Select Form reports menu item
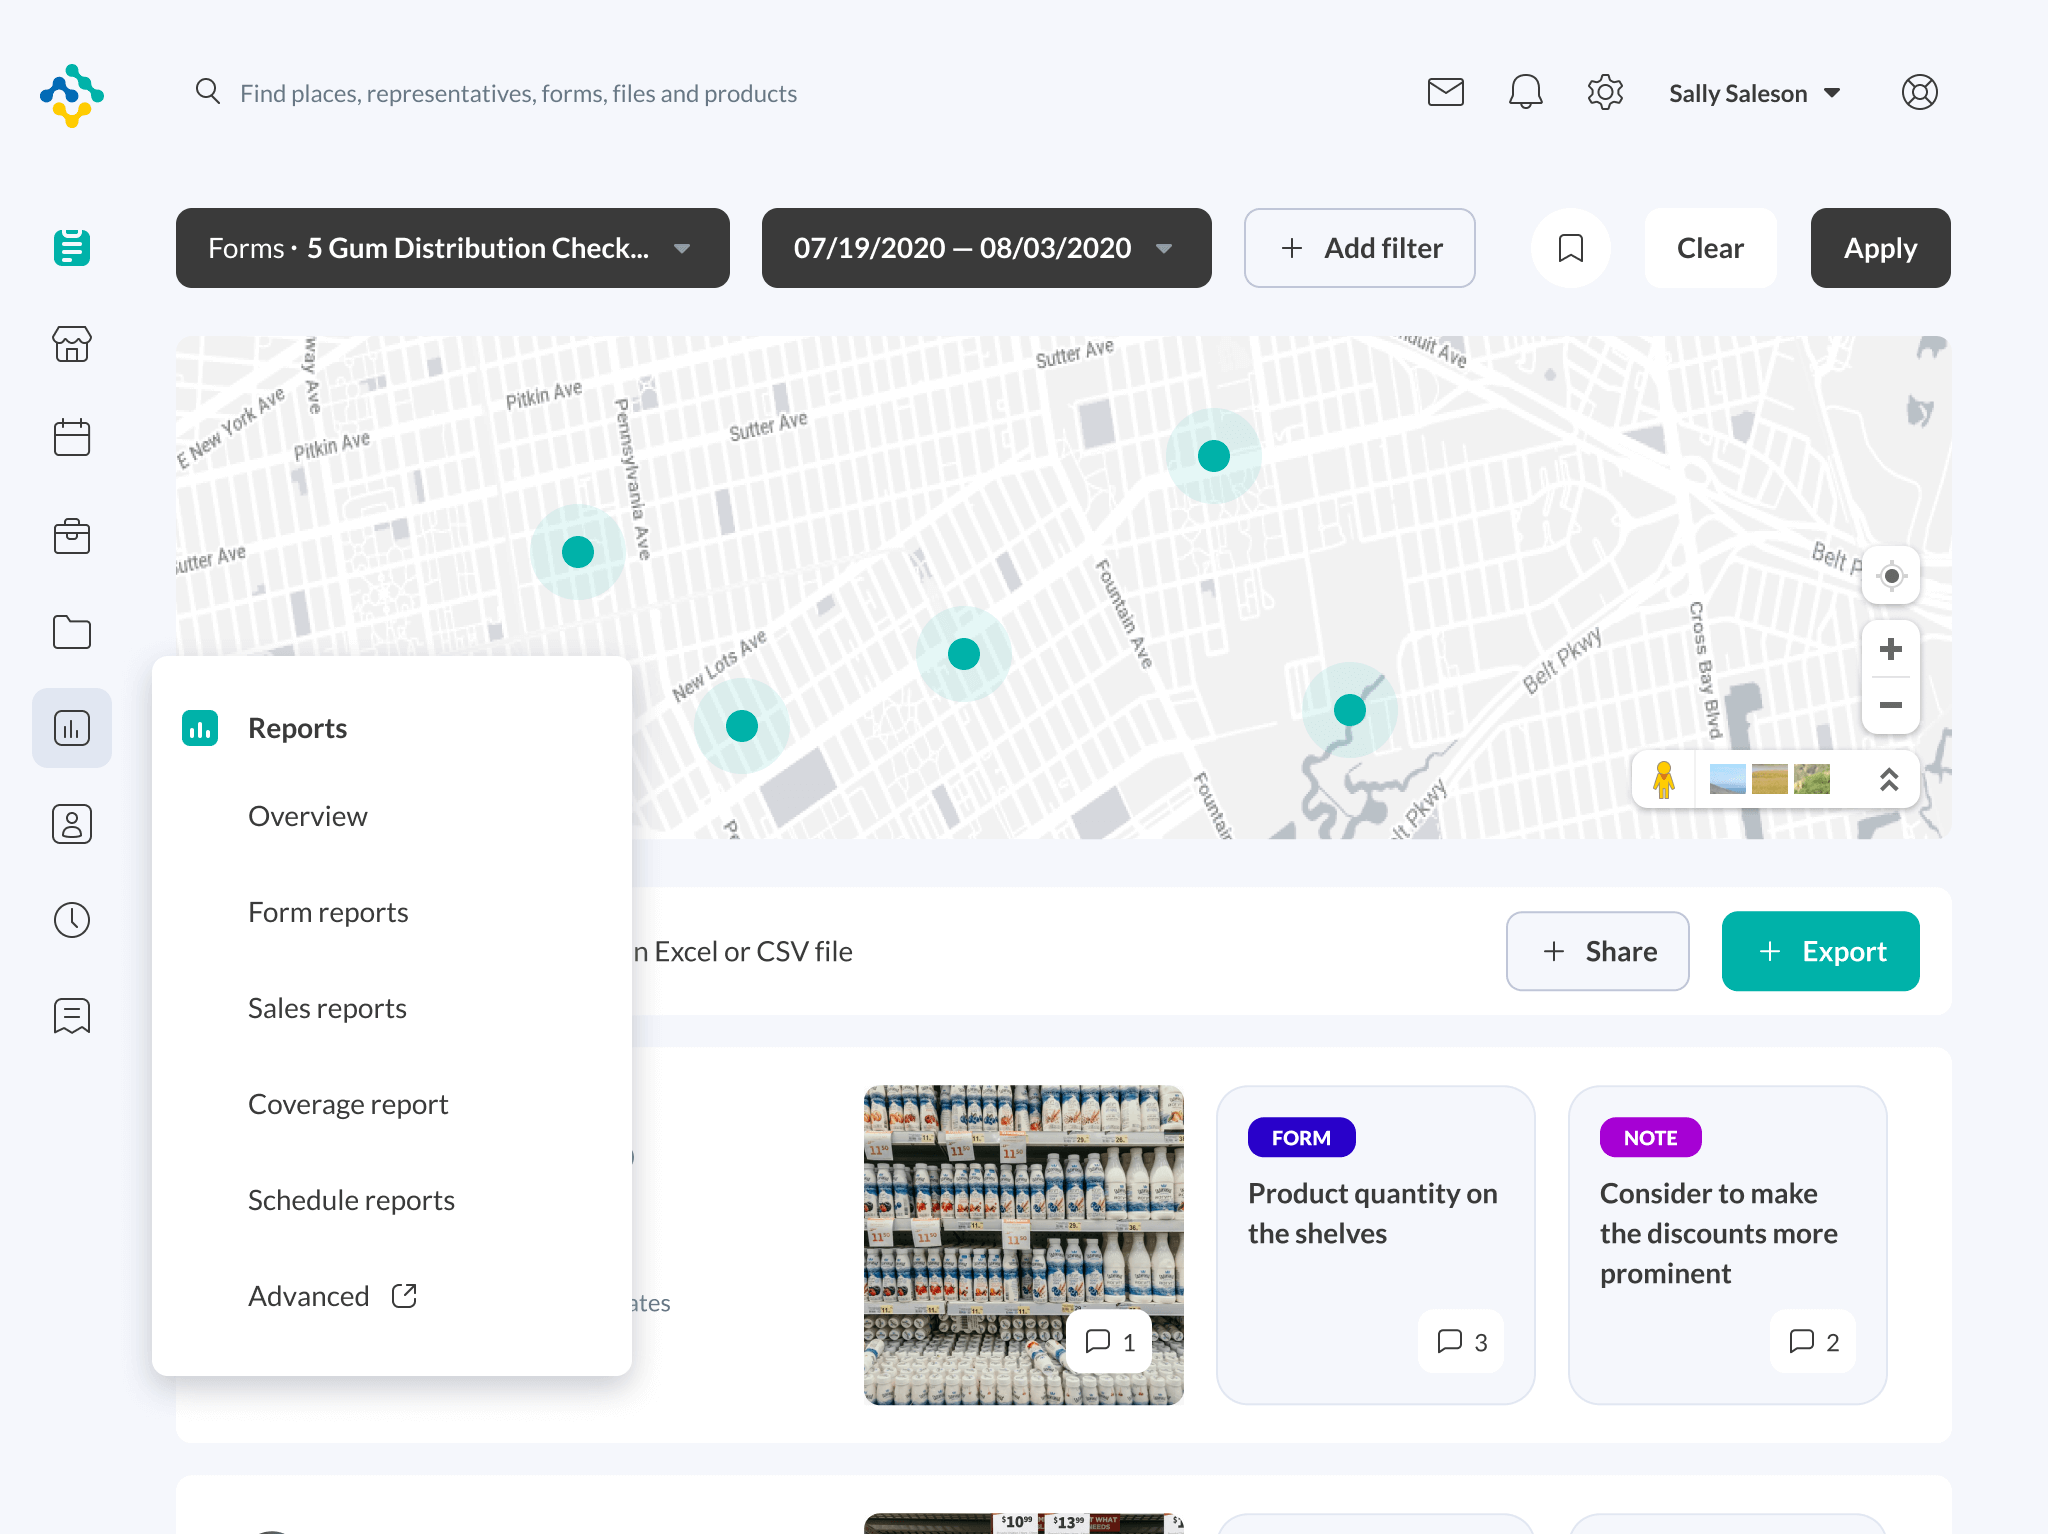This screenshot has height=1534, width=2048. click(x=328, y=912)
